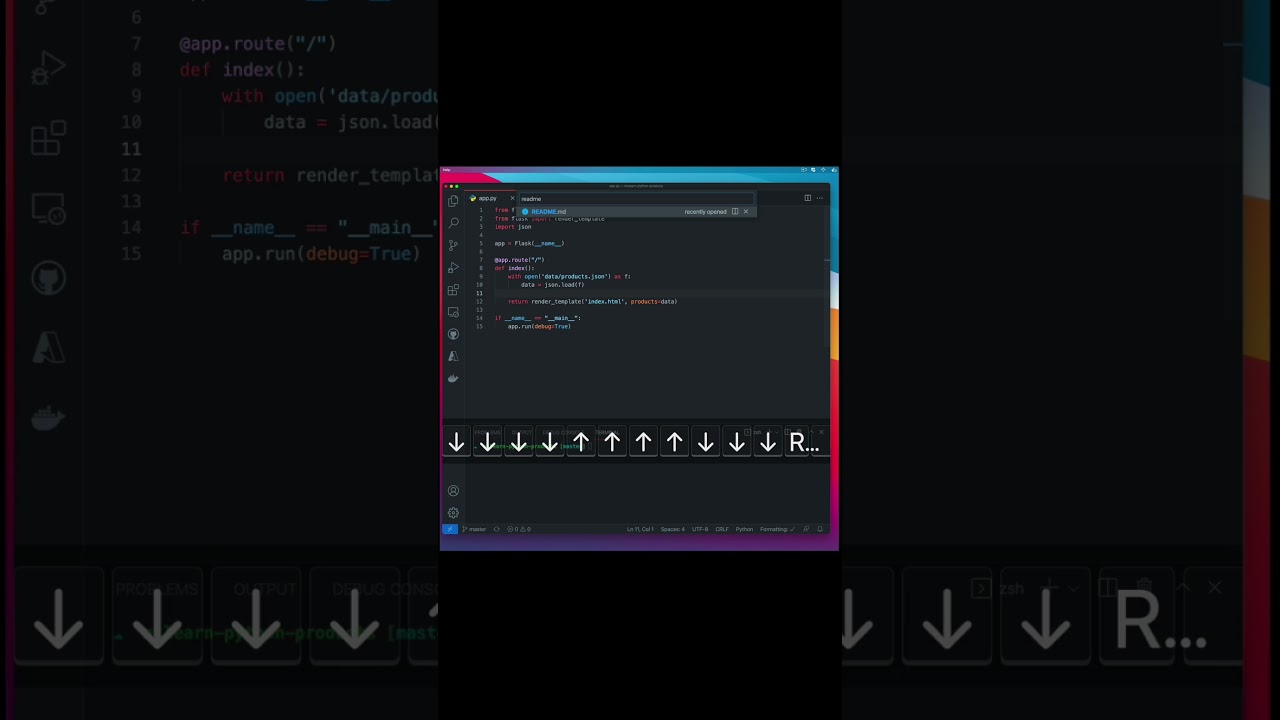Click the line 'import json' in editor
Screen dimensions: 1280x720
[513, 227]
